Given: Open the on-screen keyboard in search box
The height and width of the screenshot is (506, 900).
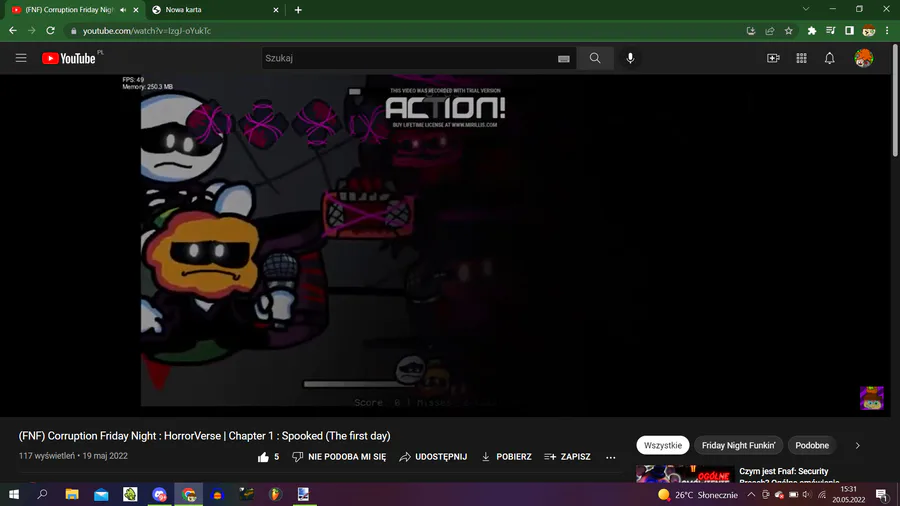Looking at the screenshot, I should 564,59.
